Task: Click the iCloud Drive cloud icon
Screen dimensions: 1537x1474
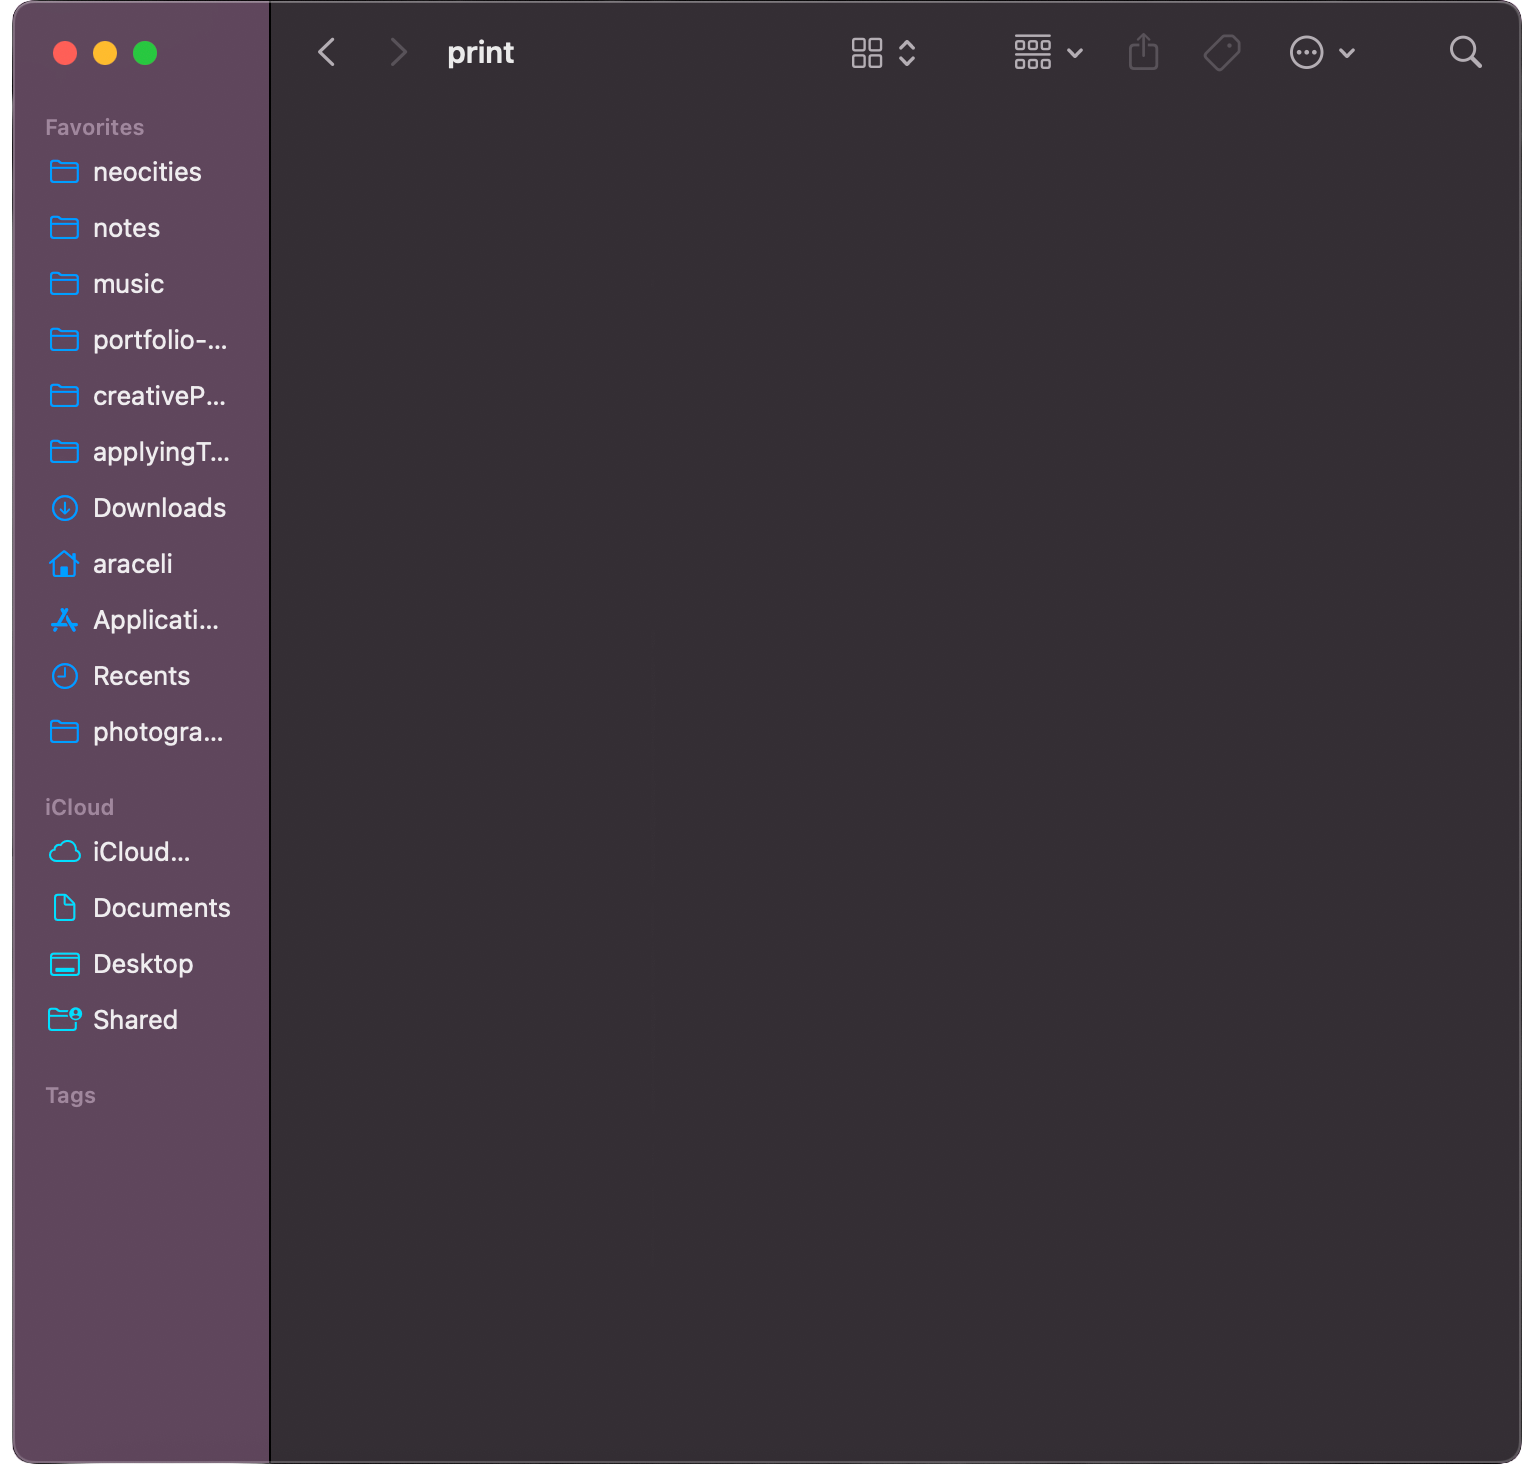Action: [x=65, y=852]
